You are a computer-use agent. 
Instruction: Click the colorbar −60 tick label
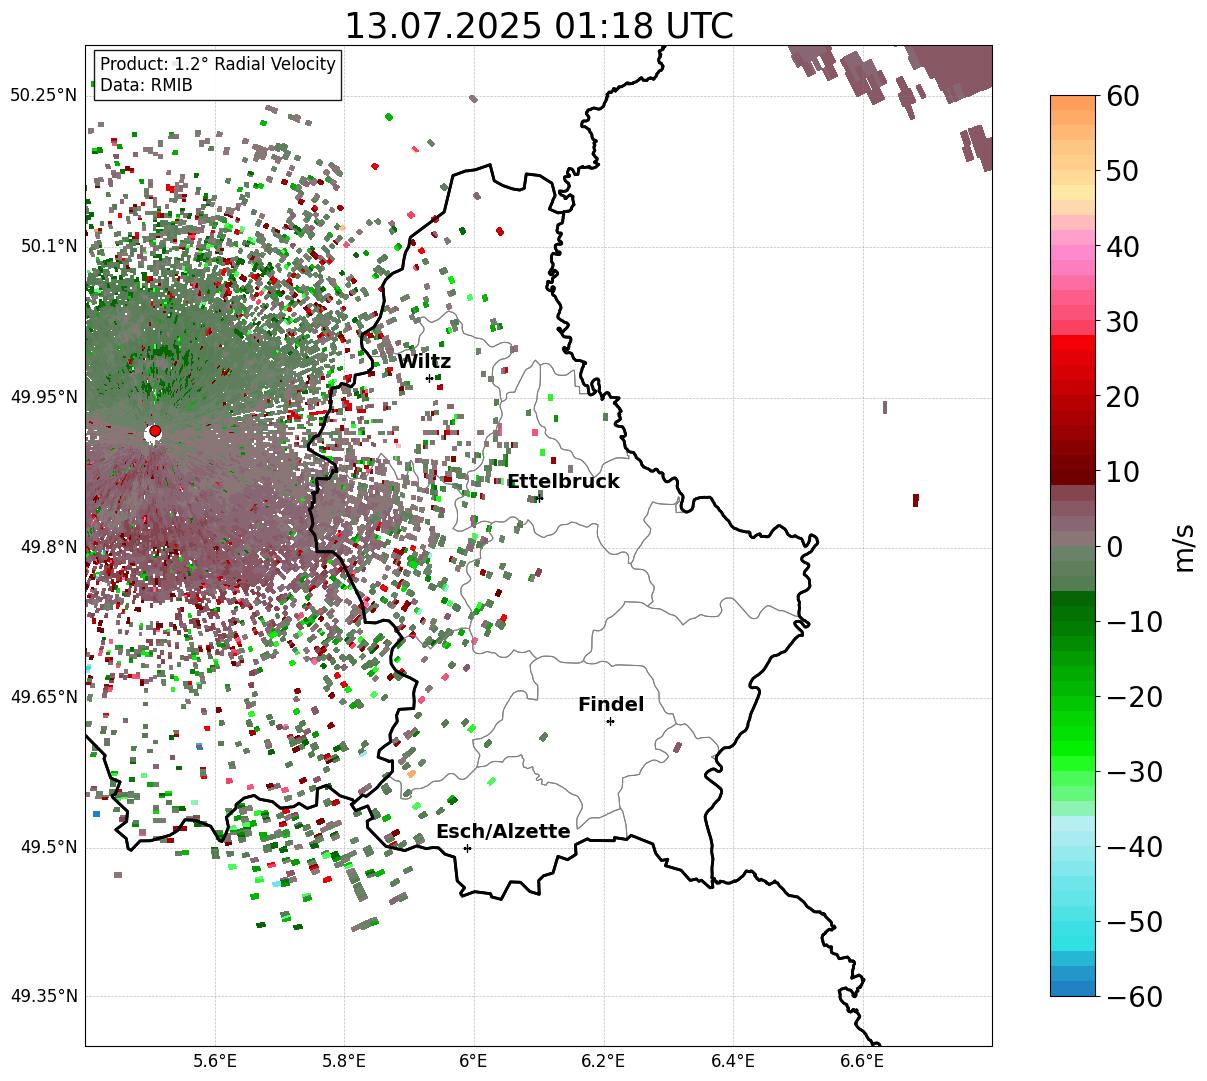(1134, 997)
